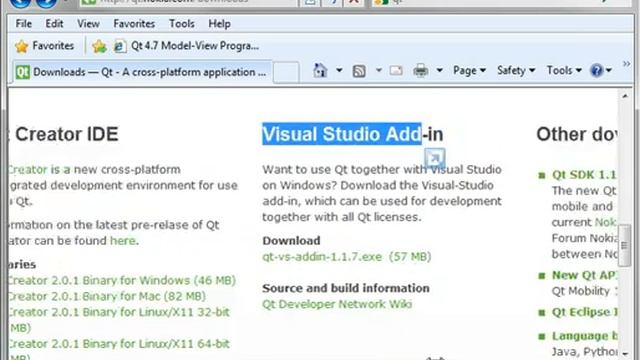Open the View menu

(x=88, y=24)
